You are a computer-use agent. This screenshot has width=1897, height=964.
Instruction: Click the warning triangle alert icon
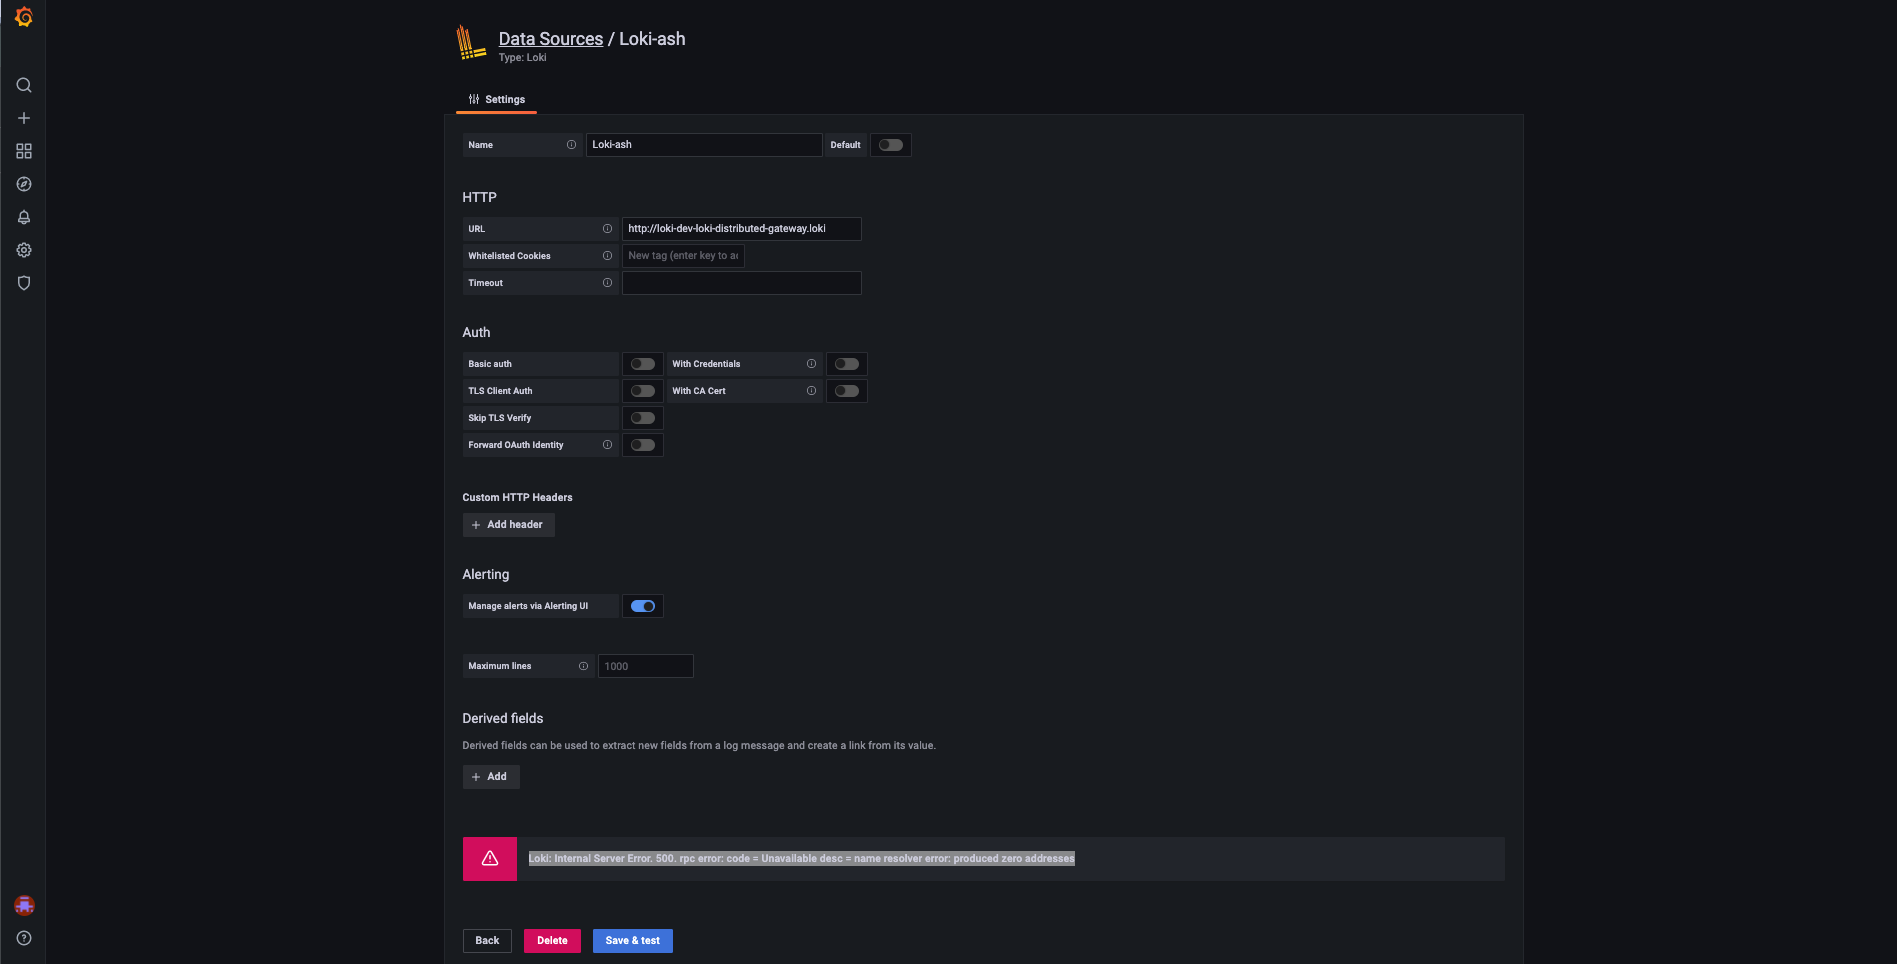click(490, 858)
